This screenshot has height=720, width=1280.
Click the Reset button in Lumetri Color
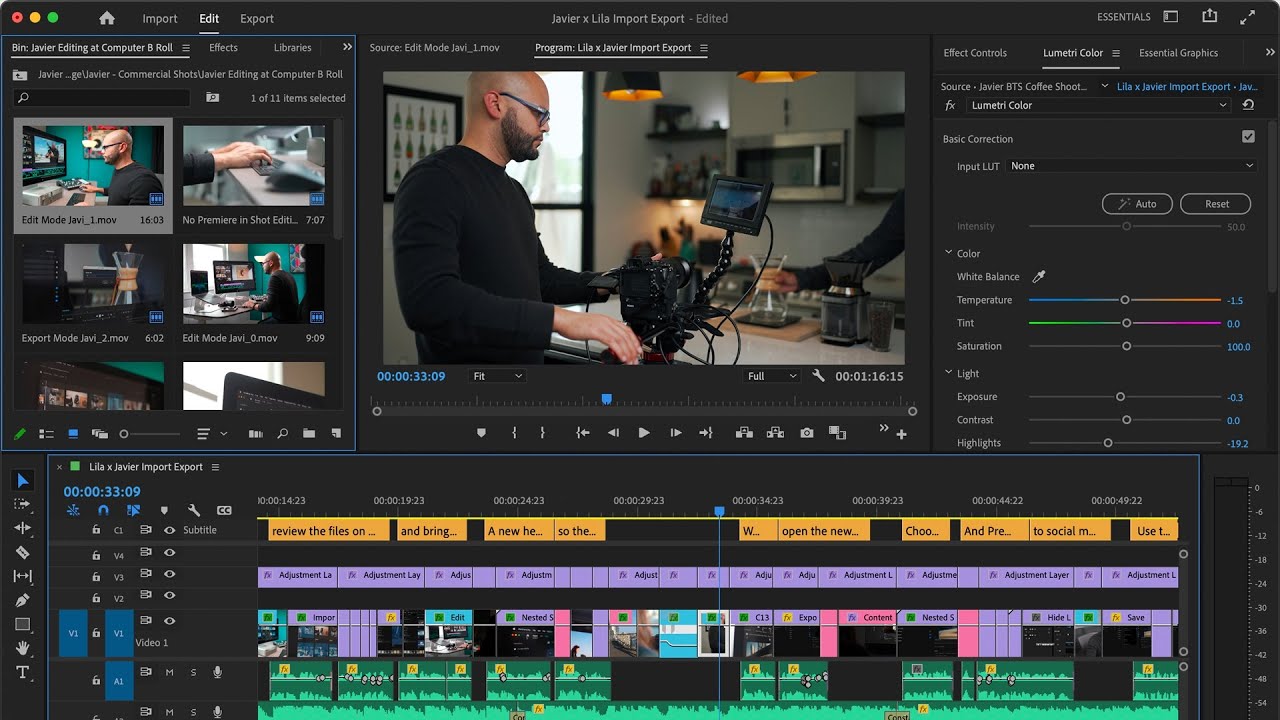click(x=1215, y=203)
